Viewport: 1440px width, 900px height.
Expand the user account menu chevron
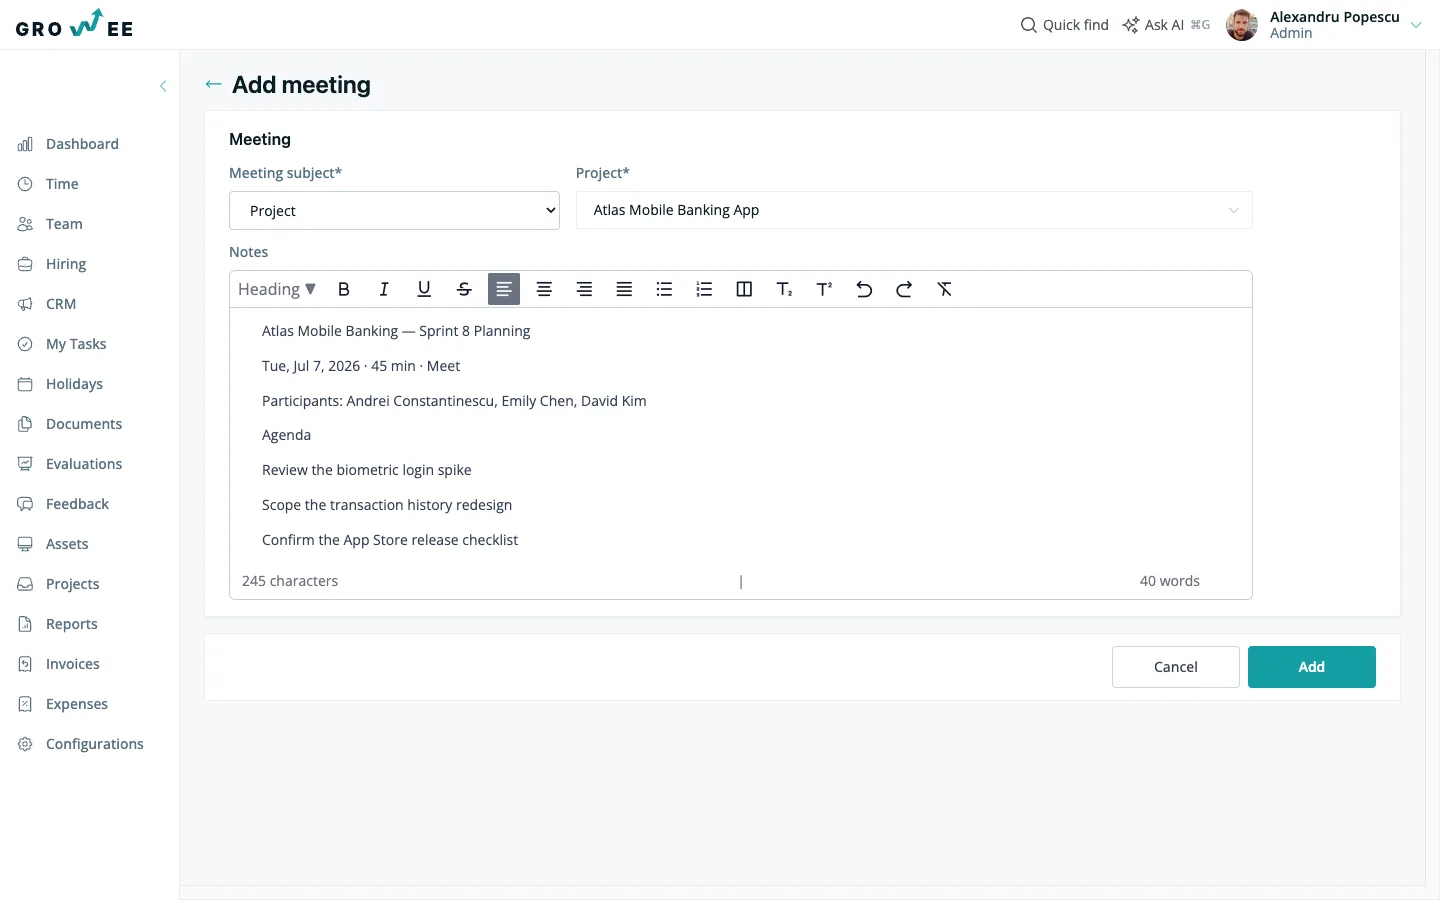[1416, 25]
